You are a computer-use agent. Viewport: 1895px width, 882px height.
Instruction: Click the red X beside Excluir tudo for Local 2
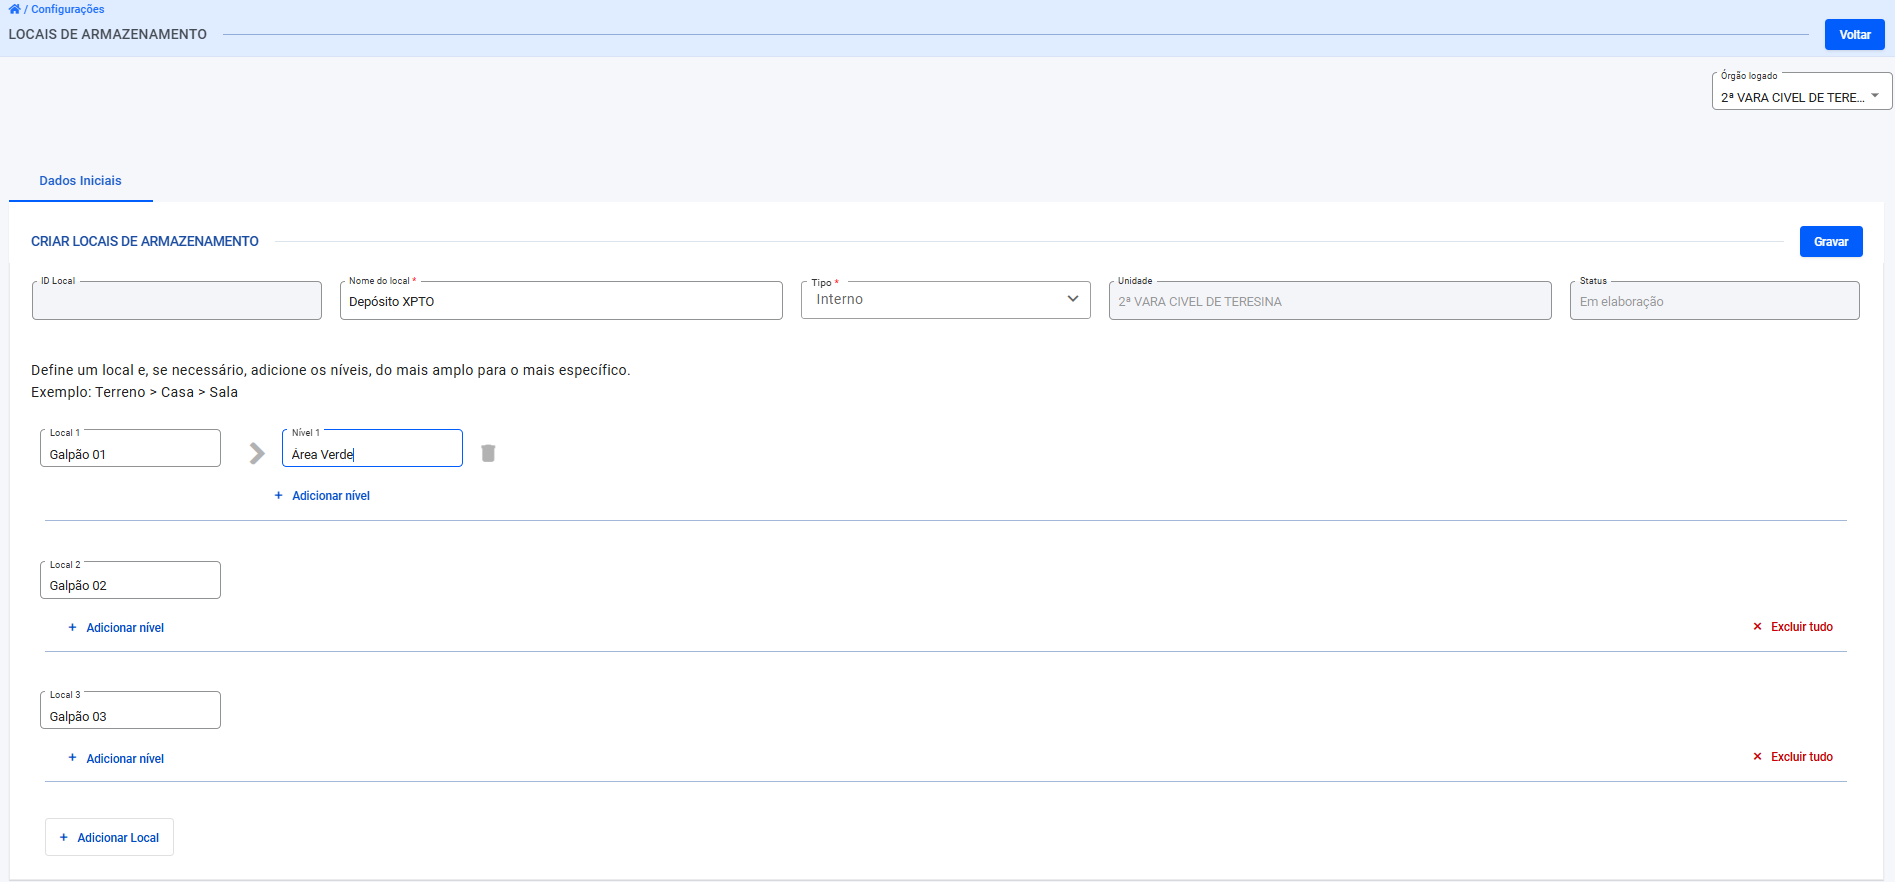1757,627
